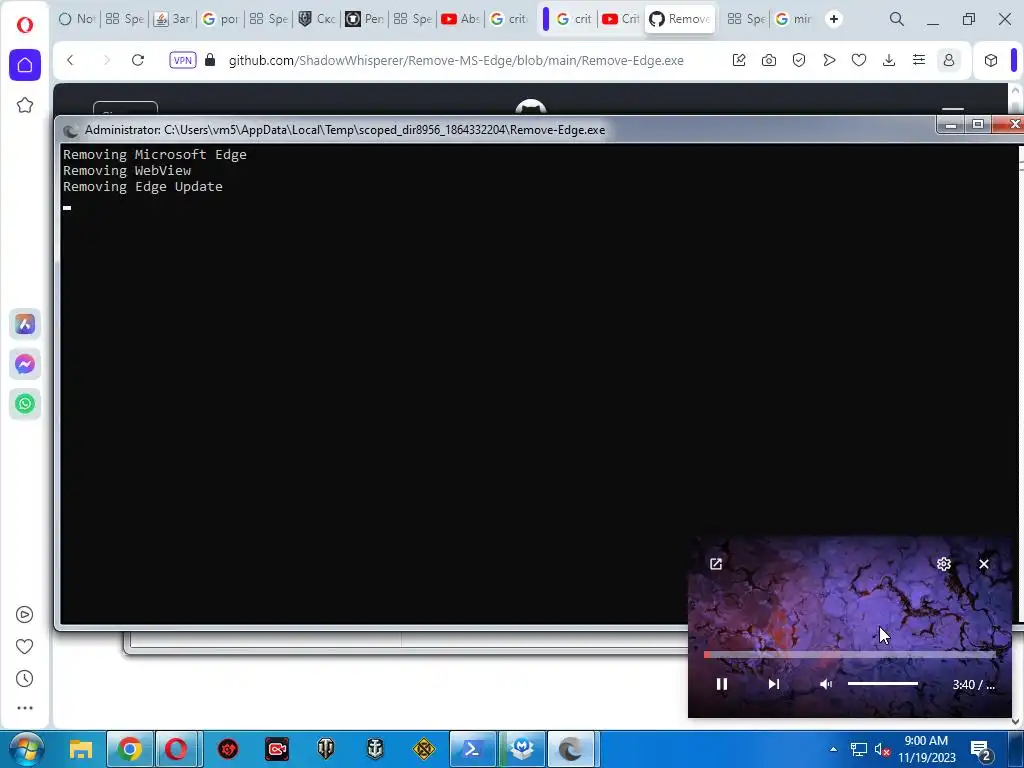Pause the pop-out video

(722, 684)
